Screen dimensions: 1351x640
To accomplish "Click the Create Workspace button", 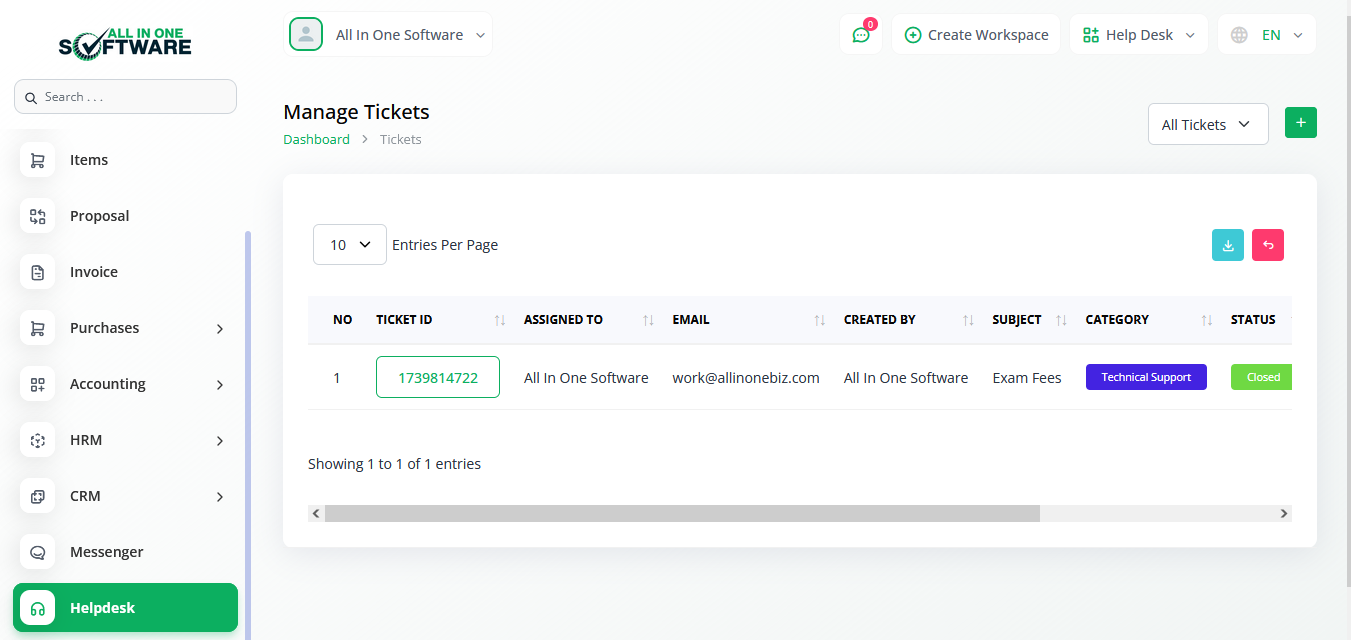I will pyautogui.click(x=976, y=35).
